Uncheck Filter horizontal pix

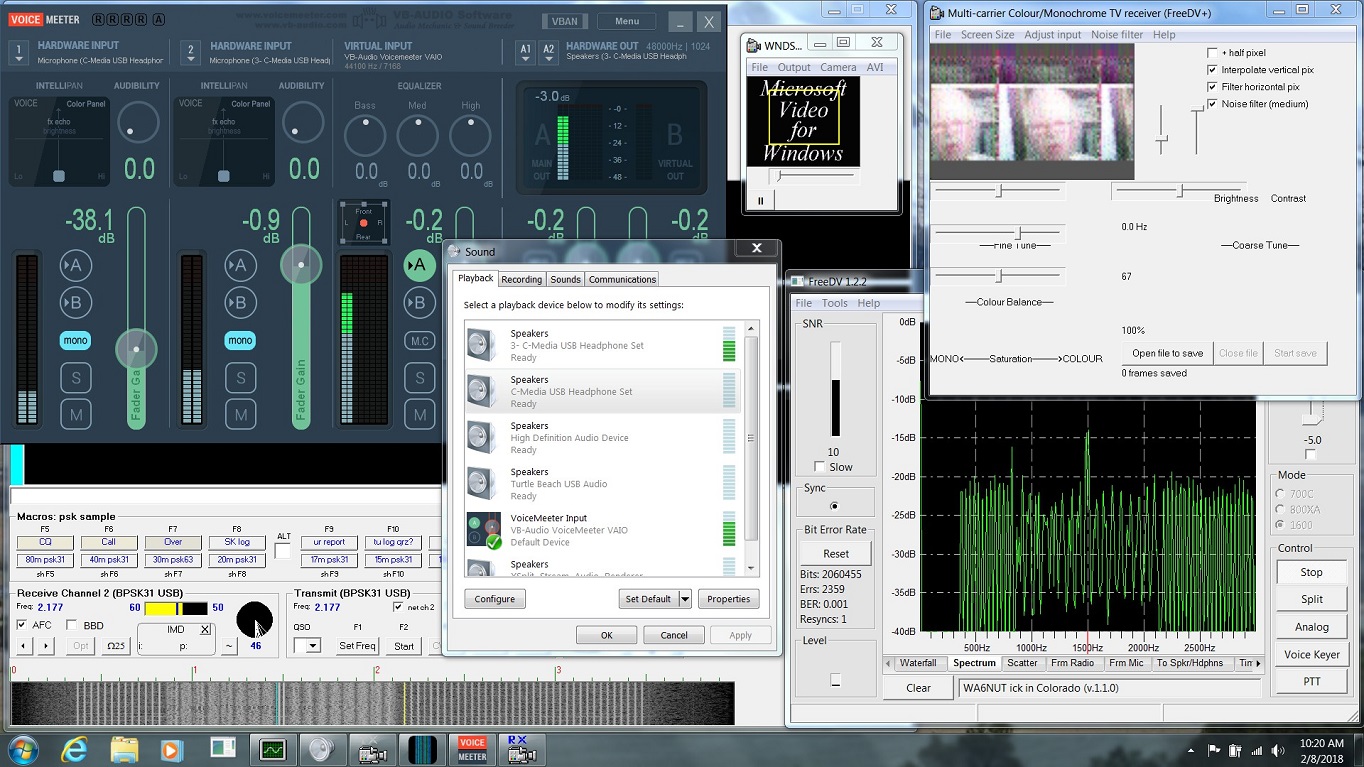coord(1213,87)
